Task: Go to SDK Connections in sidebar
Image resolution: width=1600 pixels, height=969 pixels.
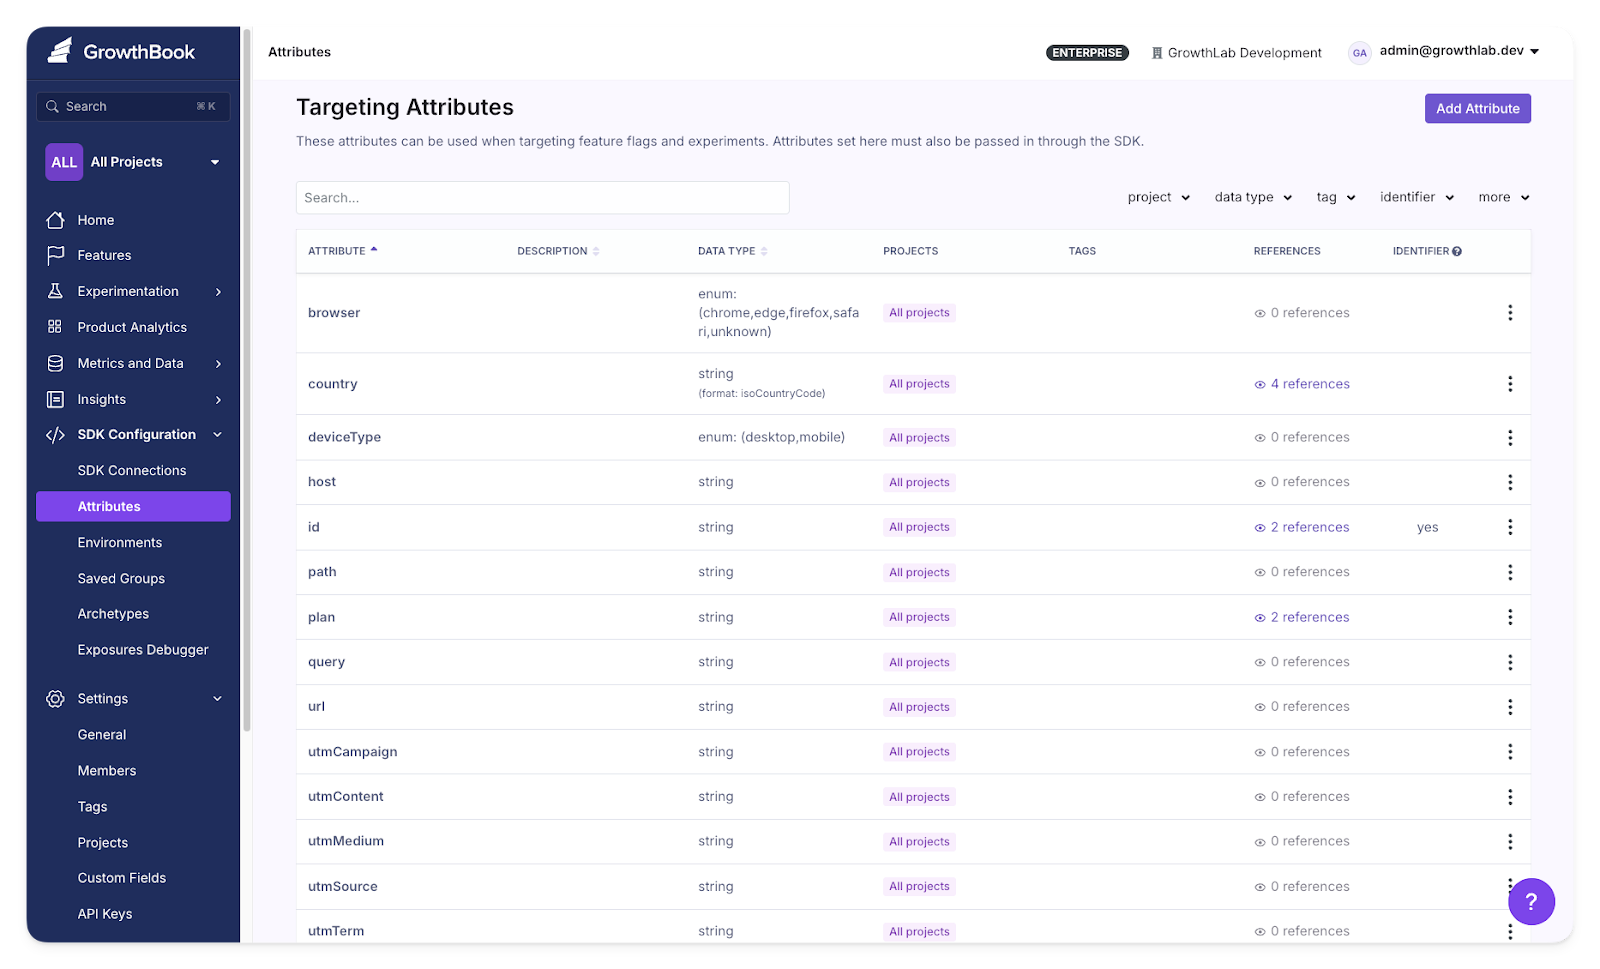Action: pos(132,470)
